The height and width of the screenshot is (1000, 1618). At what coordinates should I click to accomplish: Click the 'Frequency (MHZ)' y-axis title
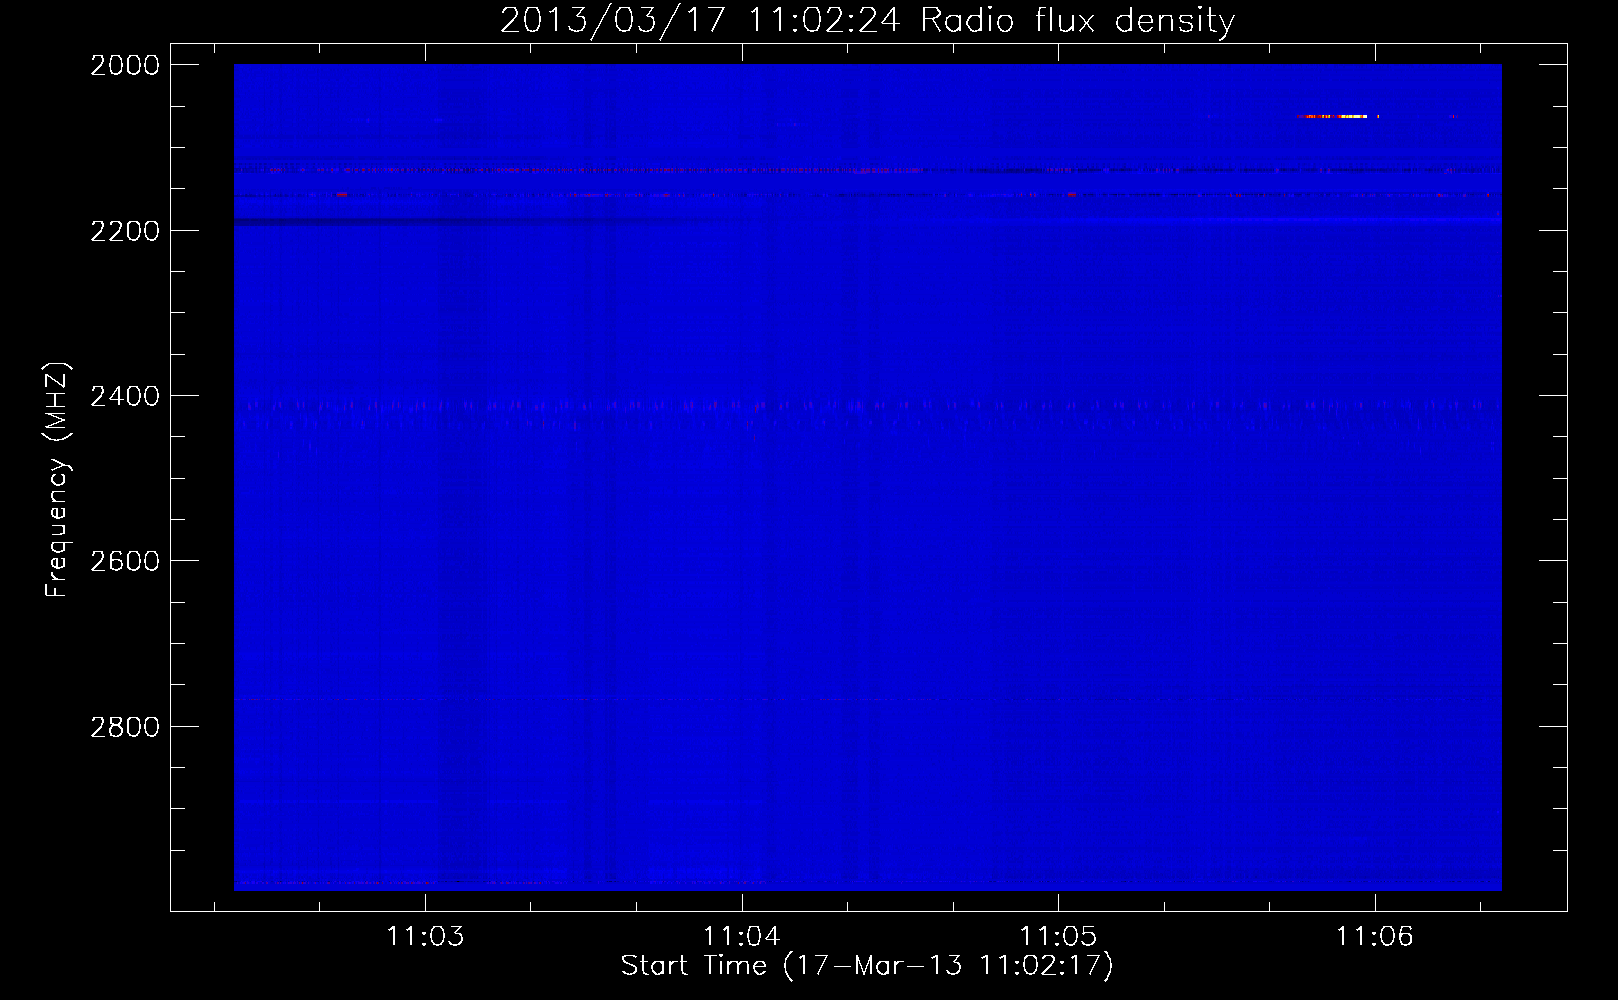pyautogui.click(x=58, y=480)
